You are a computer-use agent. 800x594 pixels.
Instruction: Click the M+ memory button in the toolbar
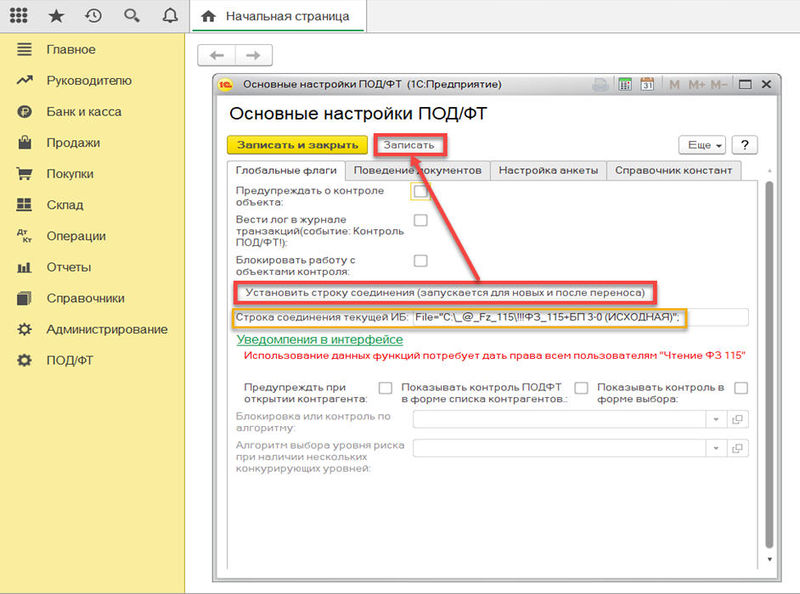point(697,85)
